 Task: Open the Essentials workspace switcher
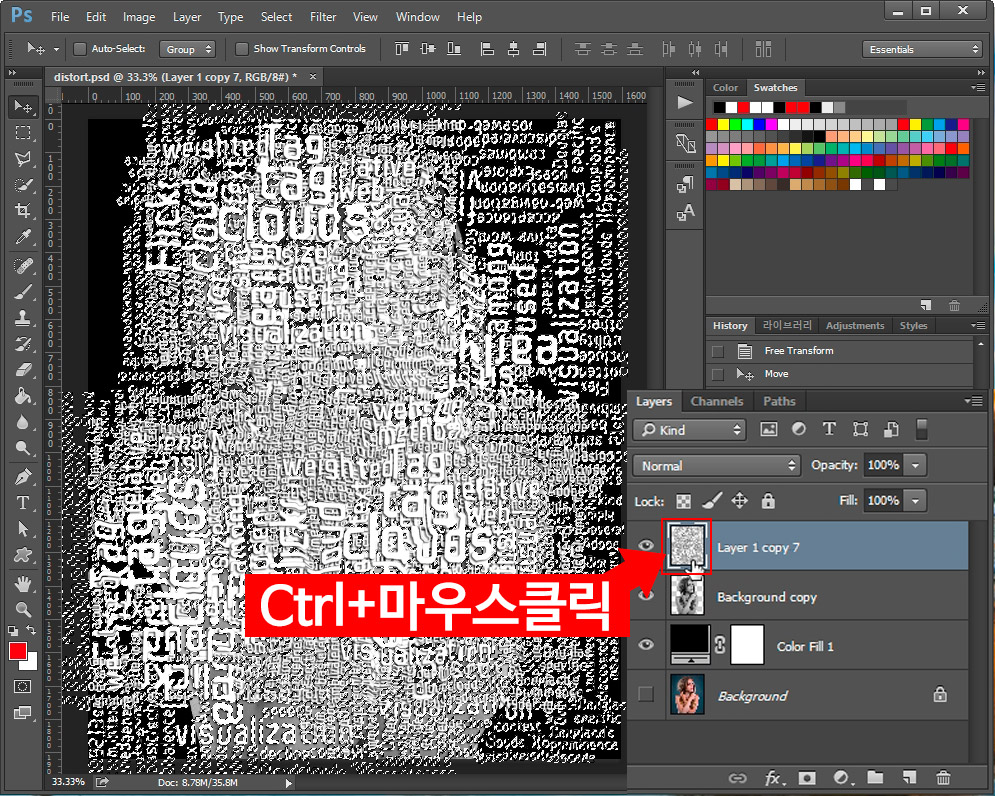921,48
